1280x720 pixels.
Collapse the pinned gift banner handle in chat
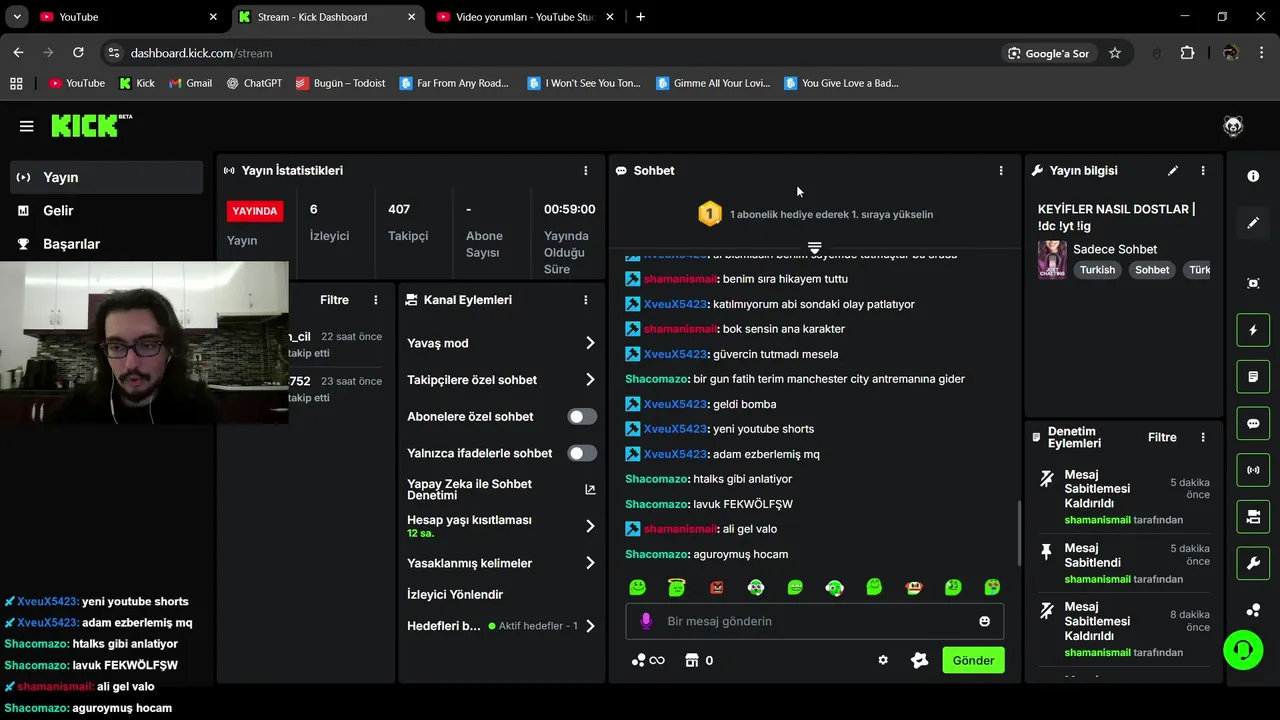[x=814, y=247]
